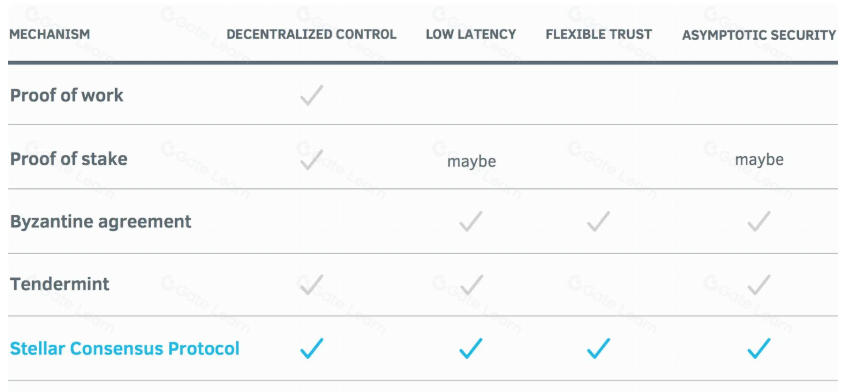Click the Flexible Trust column header
Screen dimensions: 842x392
click(599, 34)
